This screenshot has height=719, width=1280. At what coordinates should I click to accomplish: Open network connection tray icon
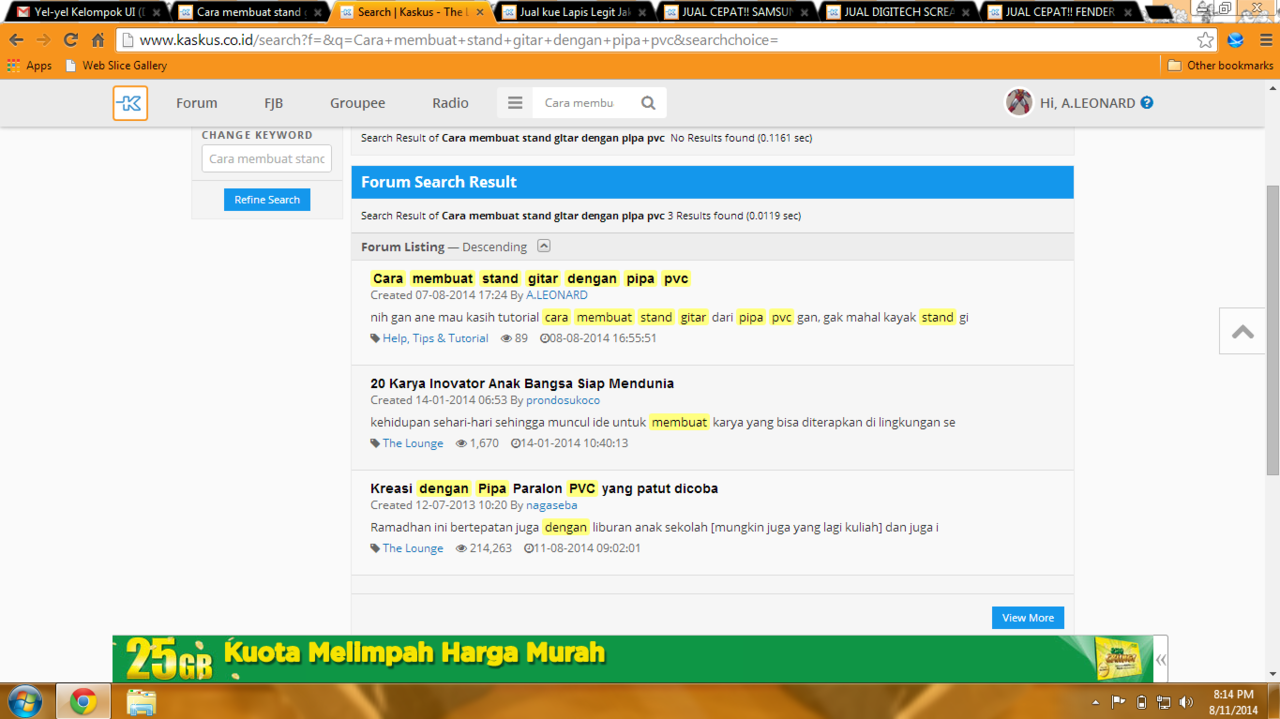click(x=1163, y=702)
